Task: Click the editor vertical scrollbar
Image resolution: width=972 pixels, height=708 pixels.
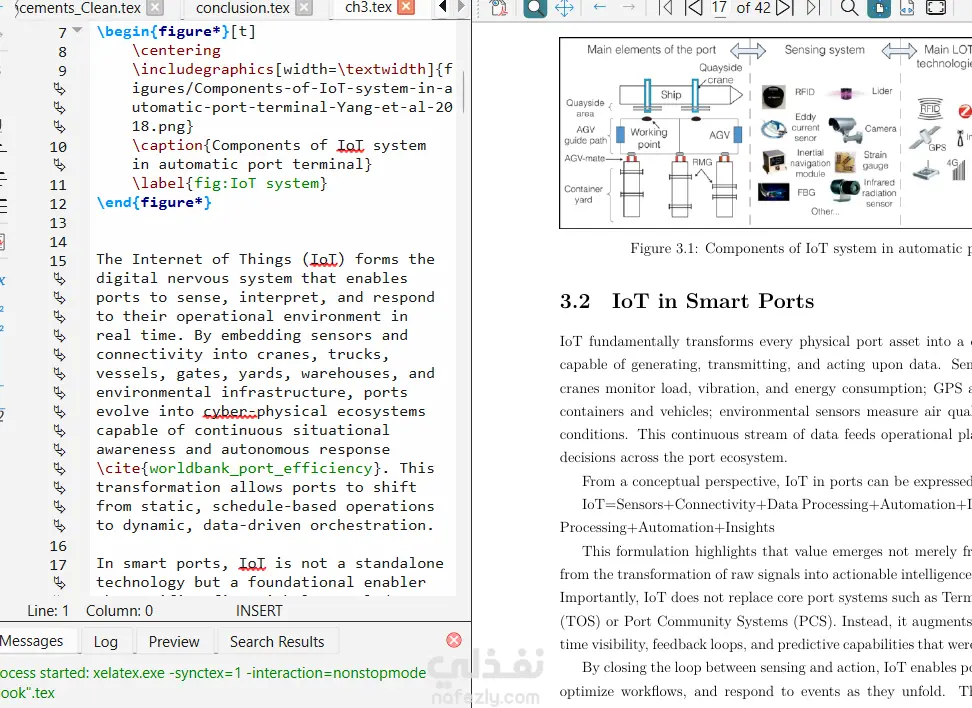Action: (464, 310)
